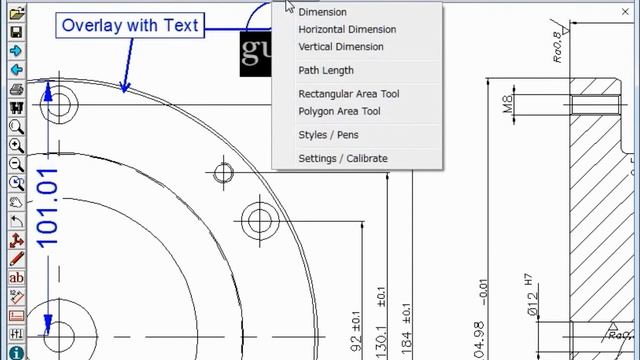Viewport: 640px width, 360px height.
Task: Select the 'ab' text annotation tool
Action: click(x=16, y=278)
